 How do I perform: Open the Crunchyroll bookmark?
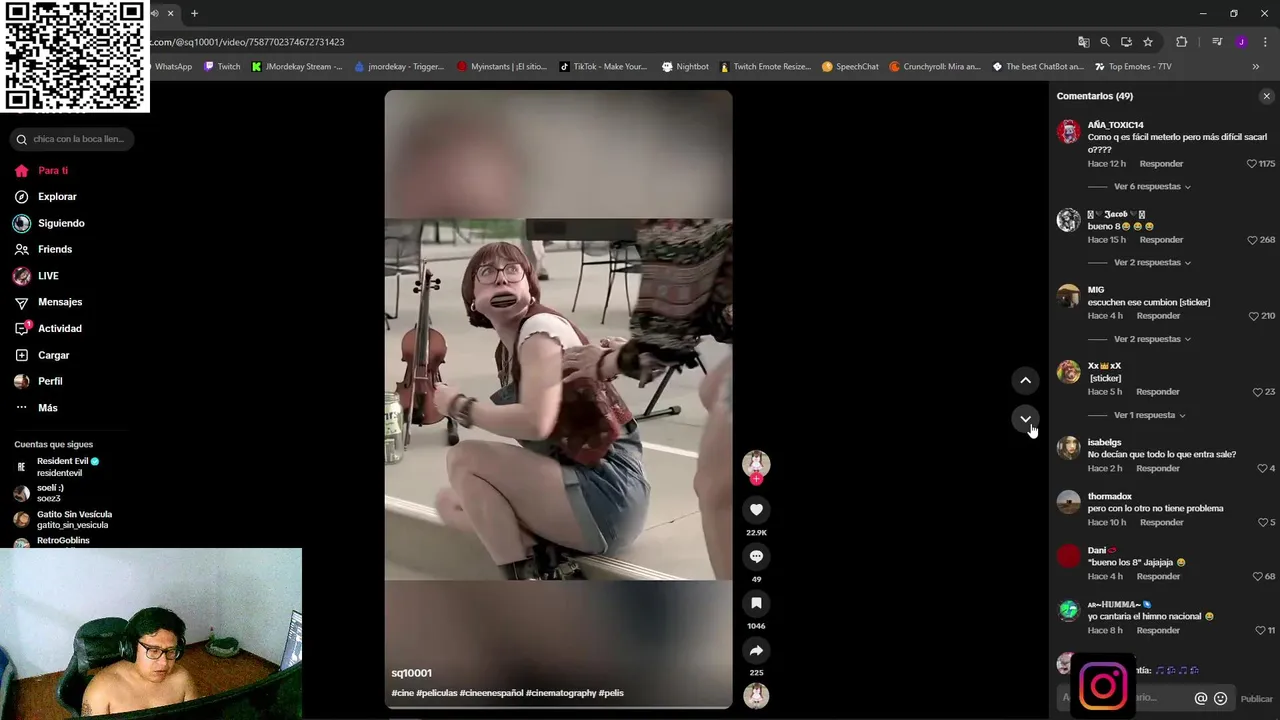tap(934, 67)
